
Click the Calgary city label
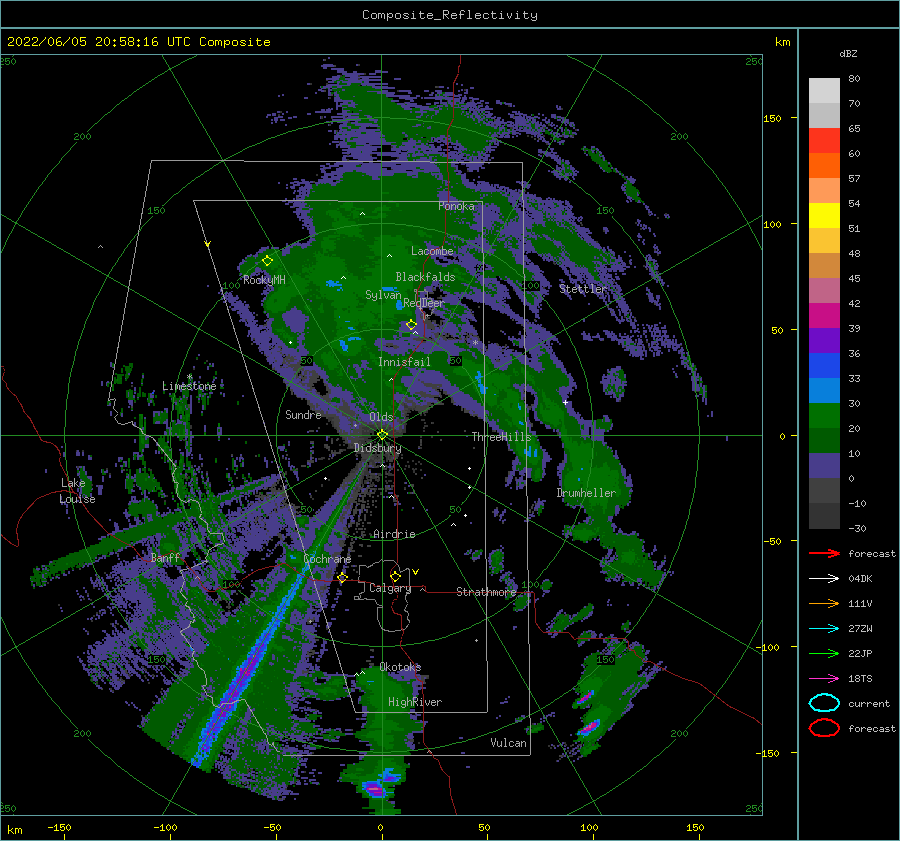coord(390,588)
